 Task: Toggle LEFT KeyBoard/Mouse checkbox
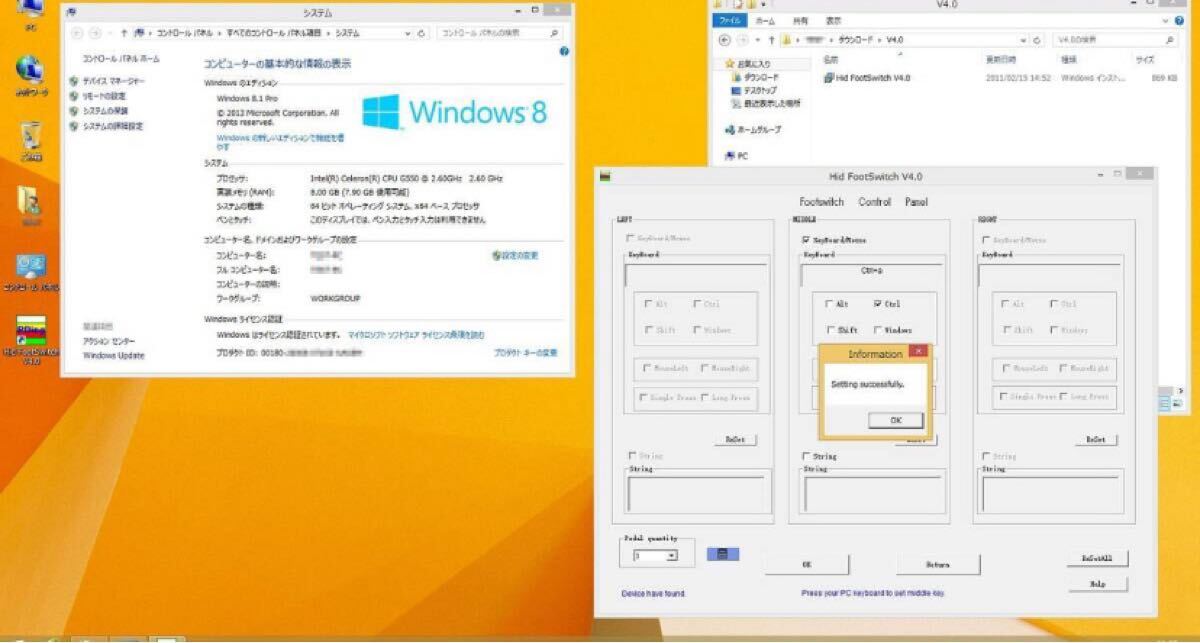click(630, 239)
